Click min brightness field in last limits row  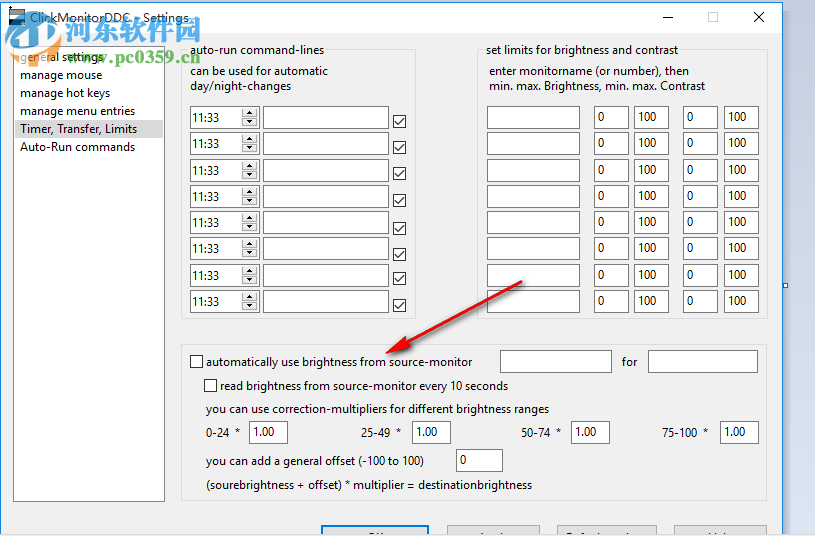click(x=611, y=302)
